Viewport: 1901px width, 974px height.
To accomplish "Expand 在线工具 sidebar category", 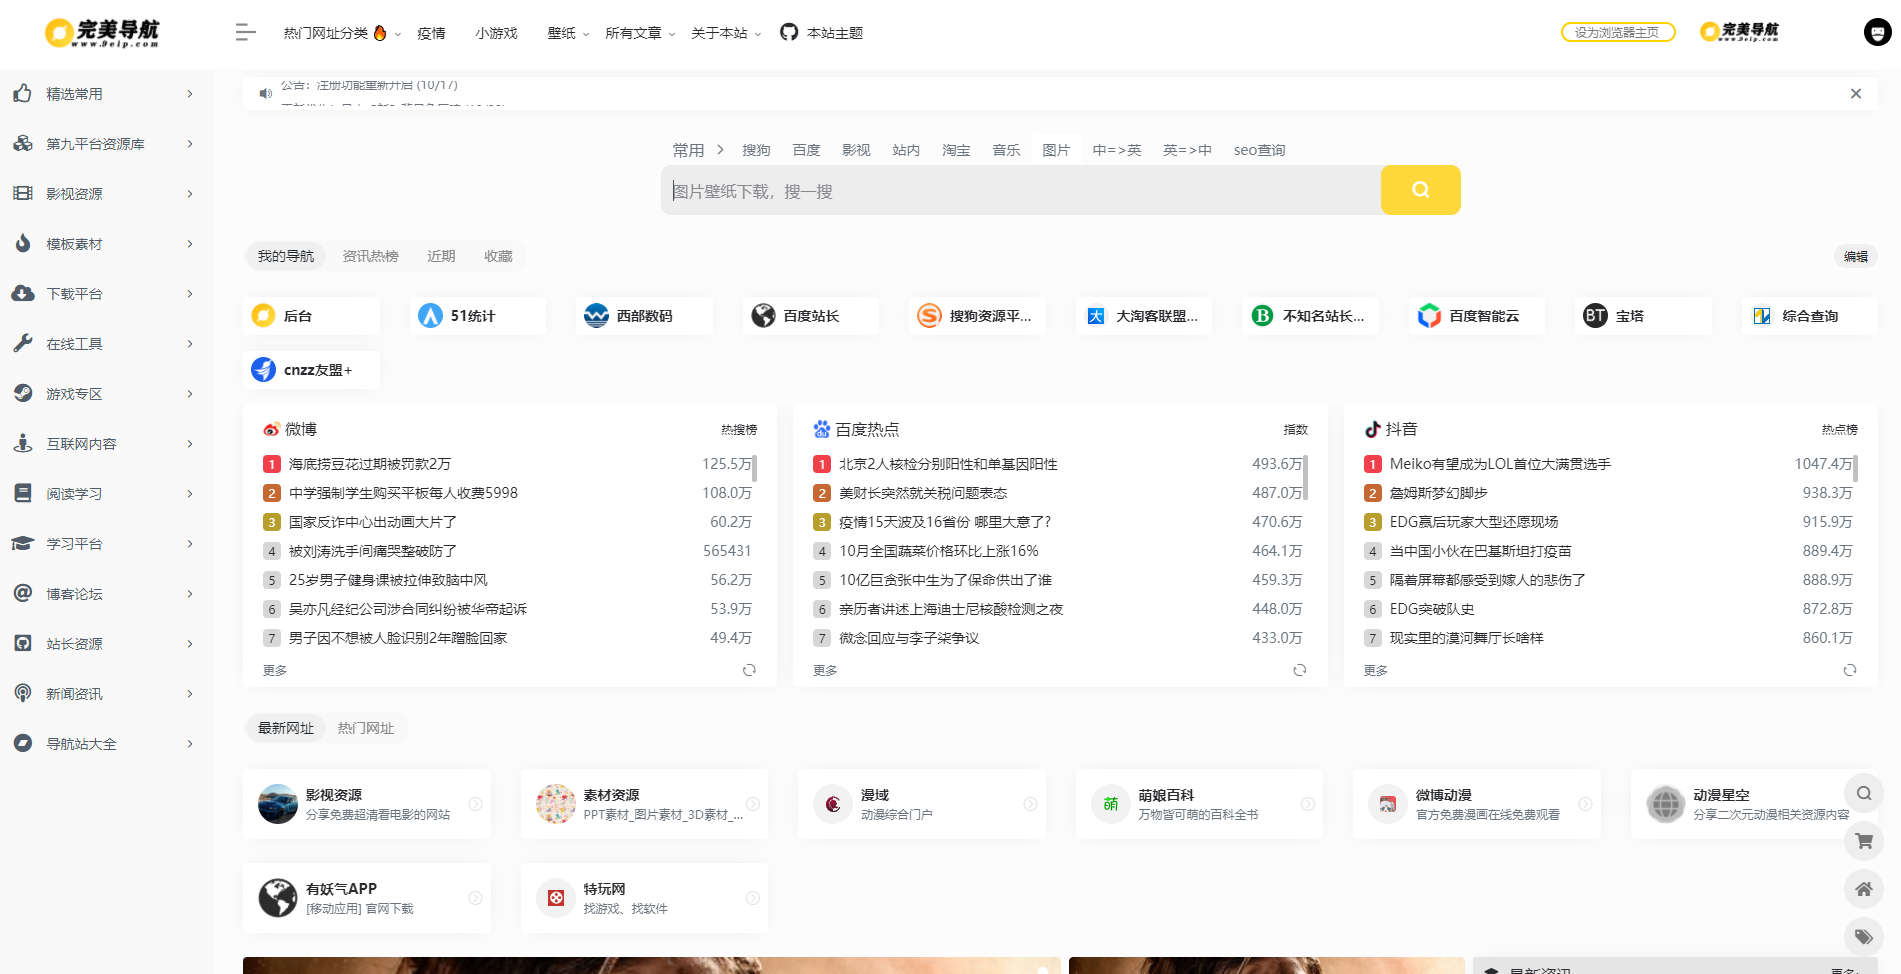I will click(x=104, y=344).
